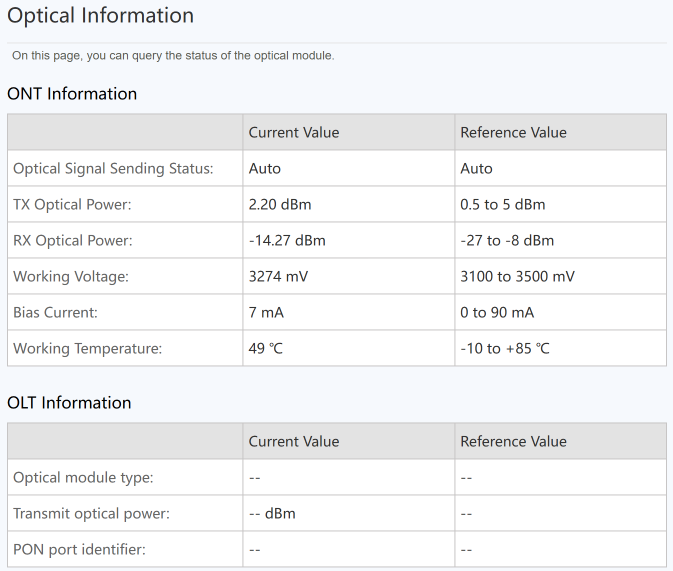Click the Working Voltage label
Viewport: 673px width, 571px height.
pos(71,276)
